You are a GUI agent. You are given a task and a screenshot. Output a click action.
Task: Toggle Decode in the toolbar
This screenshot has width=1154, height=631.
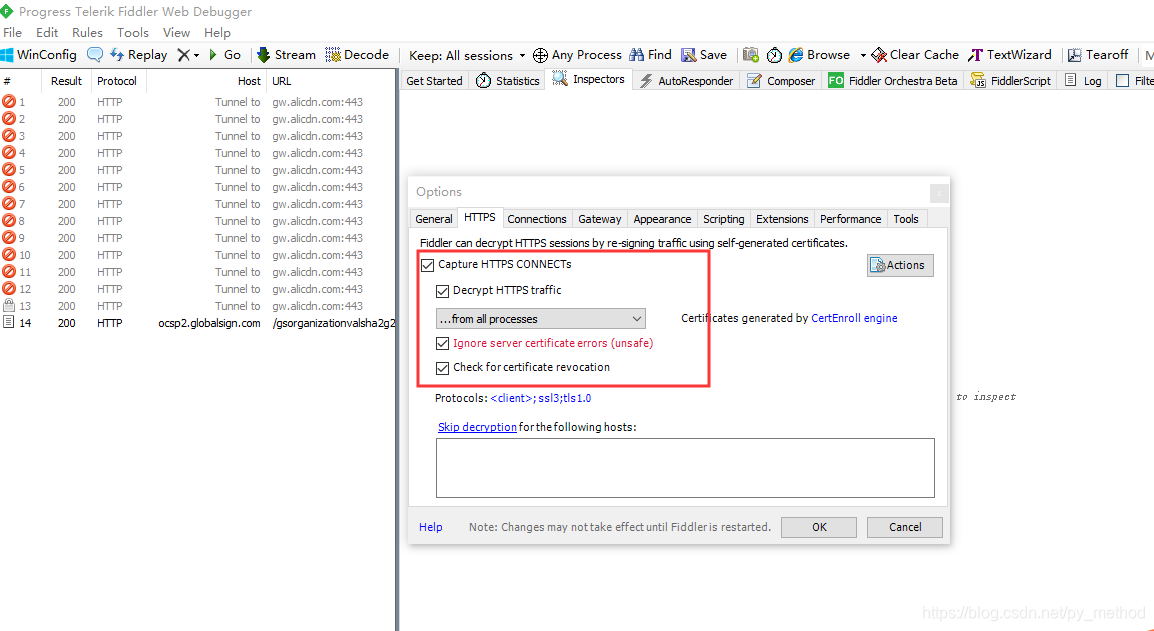[x=357, y=54]
